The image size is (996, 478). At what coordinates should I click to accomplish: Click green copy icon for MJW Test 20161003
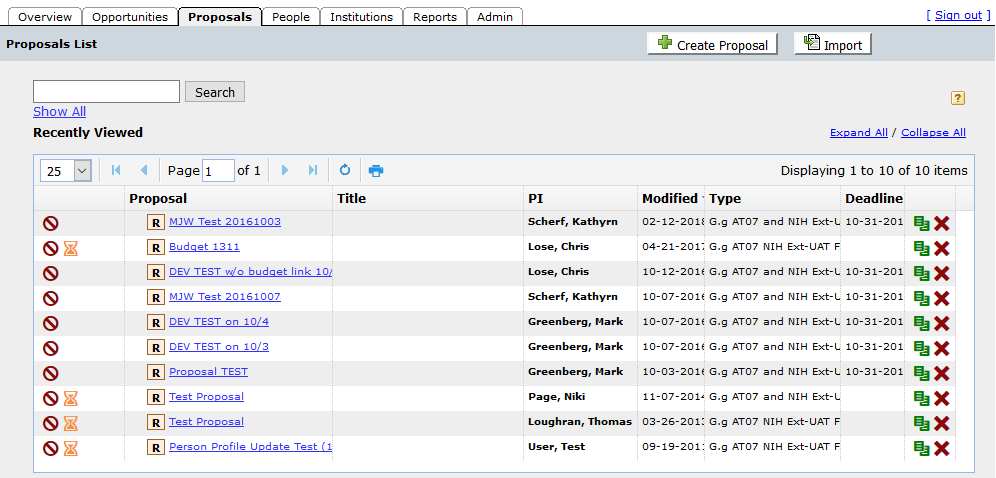click(921, 223)
